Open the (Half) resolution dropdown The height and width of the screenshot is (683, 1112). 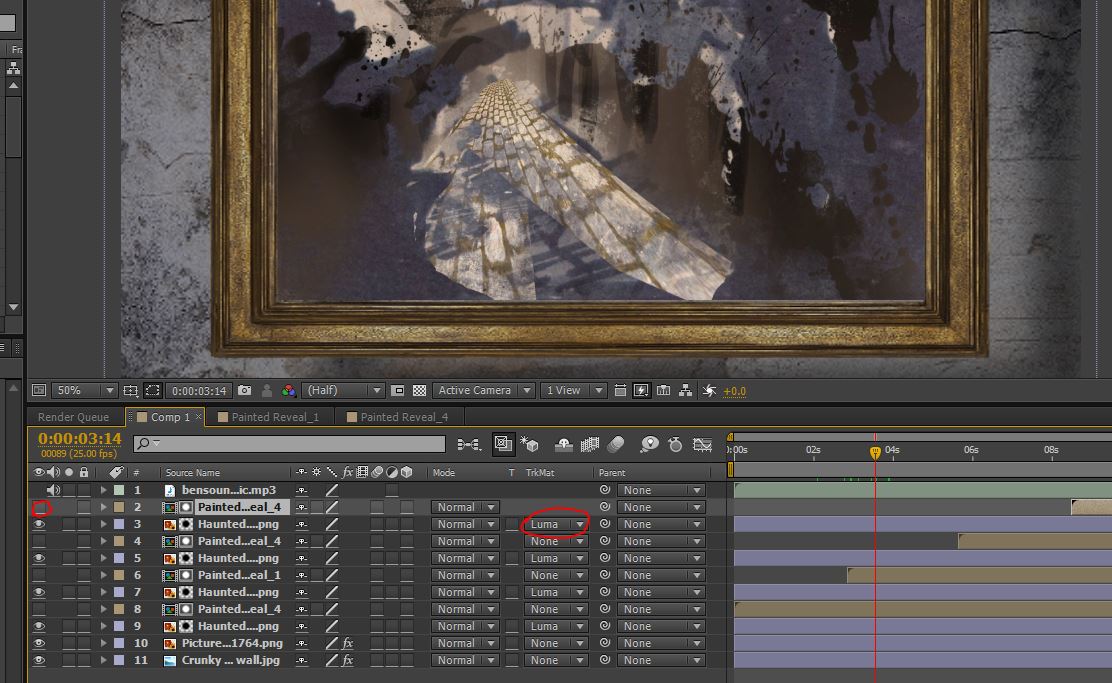tap(343, 391)
